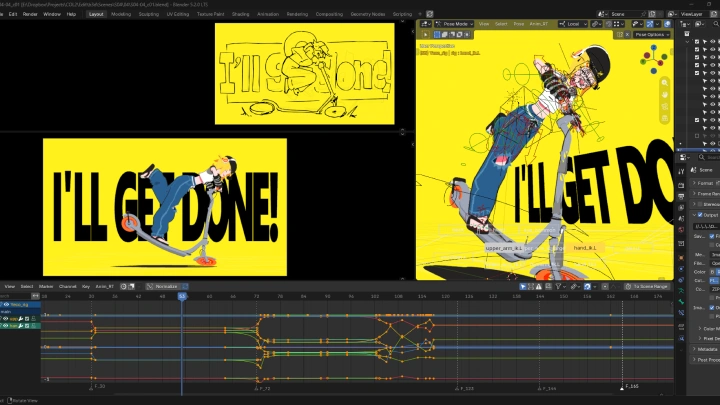Click the storyboard sketch thumbnail image

(304, 73)
